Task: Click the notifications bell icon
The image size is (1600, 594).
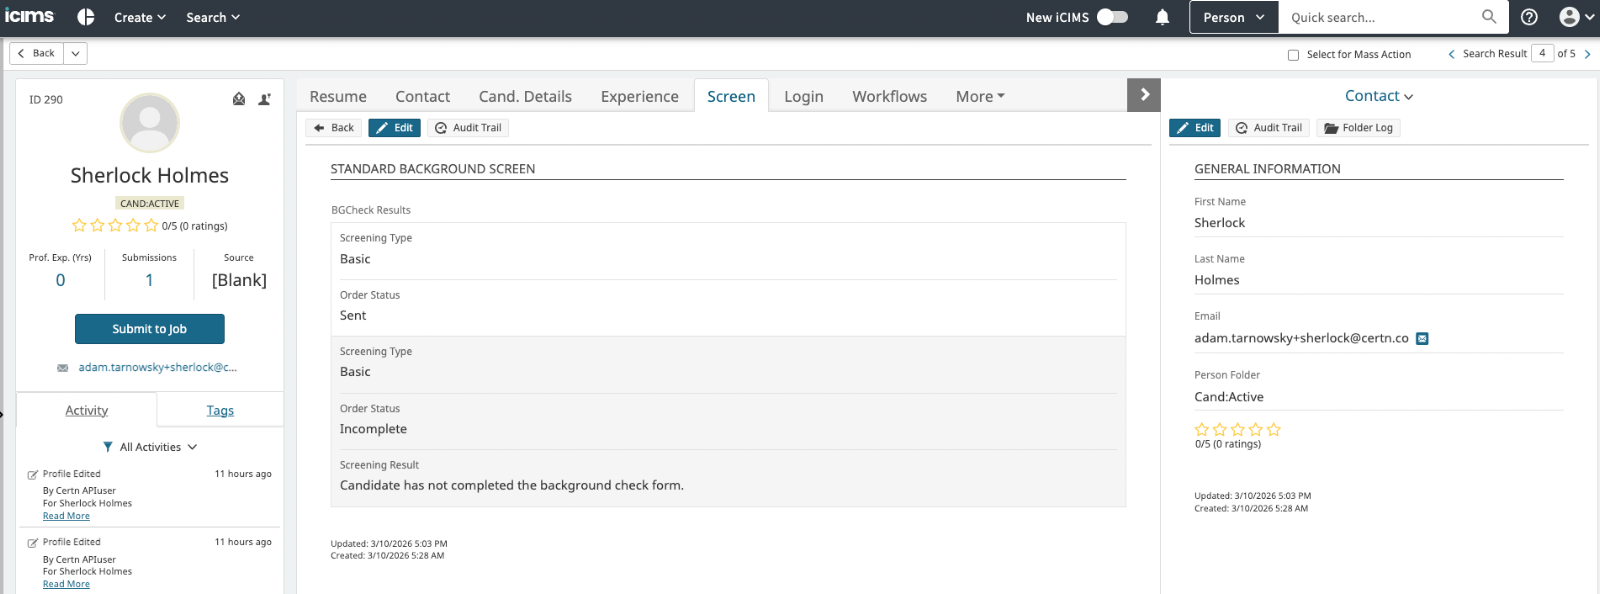Action: click(1162, 17)
